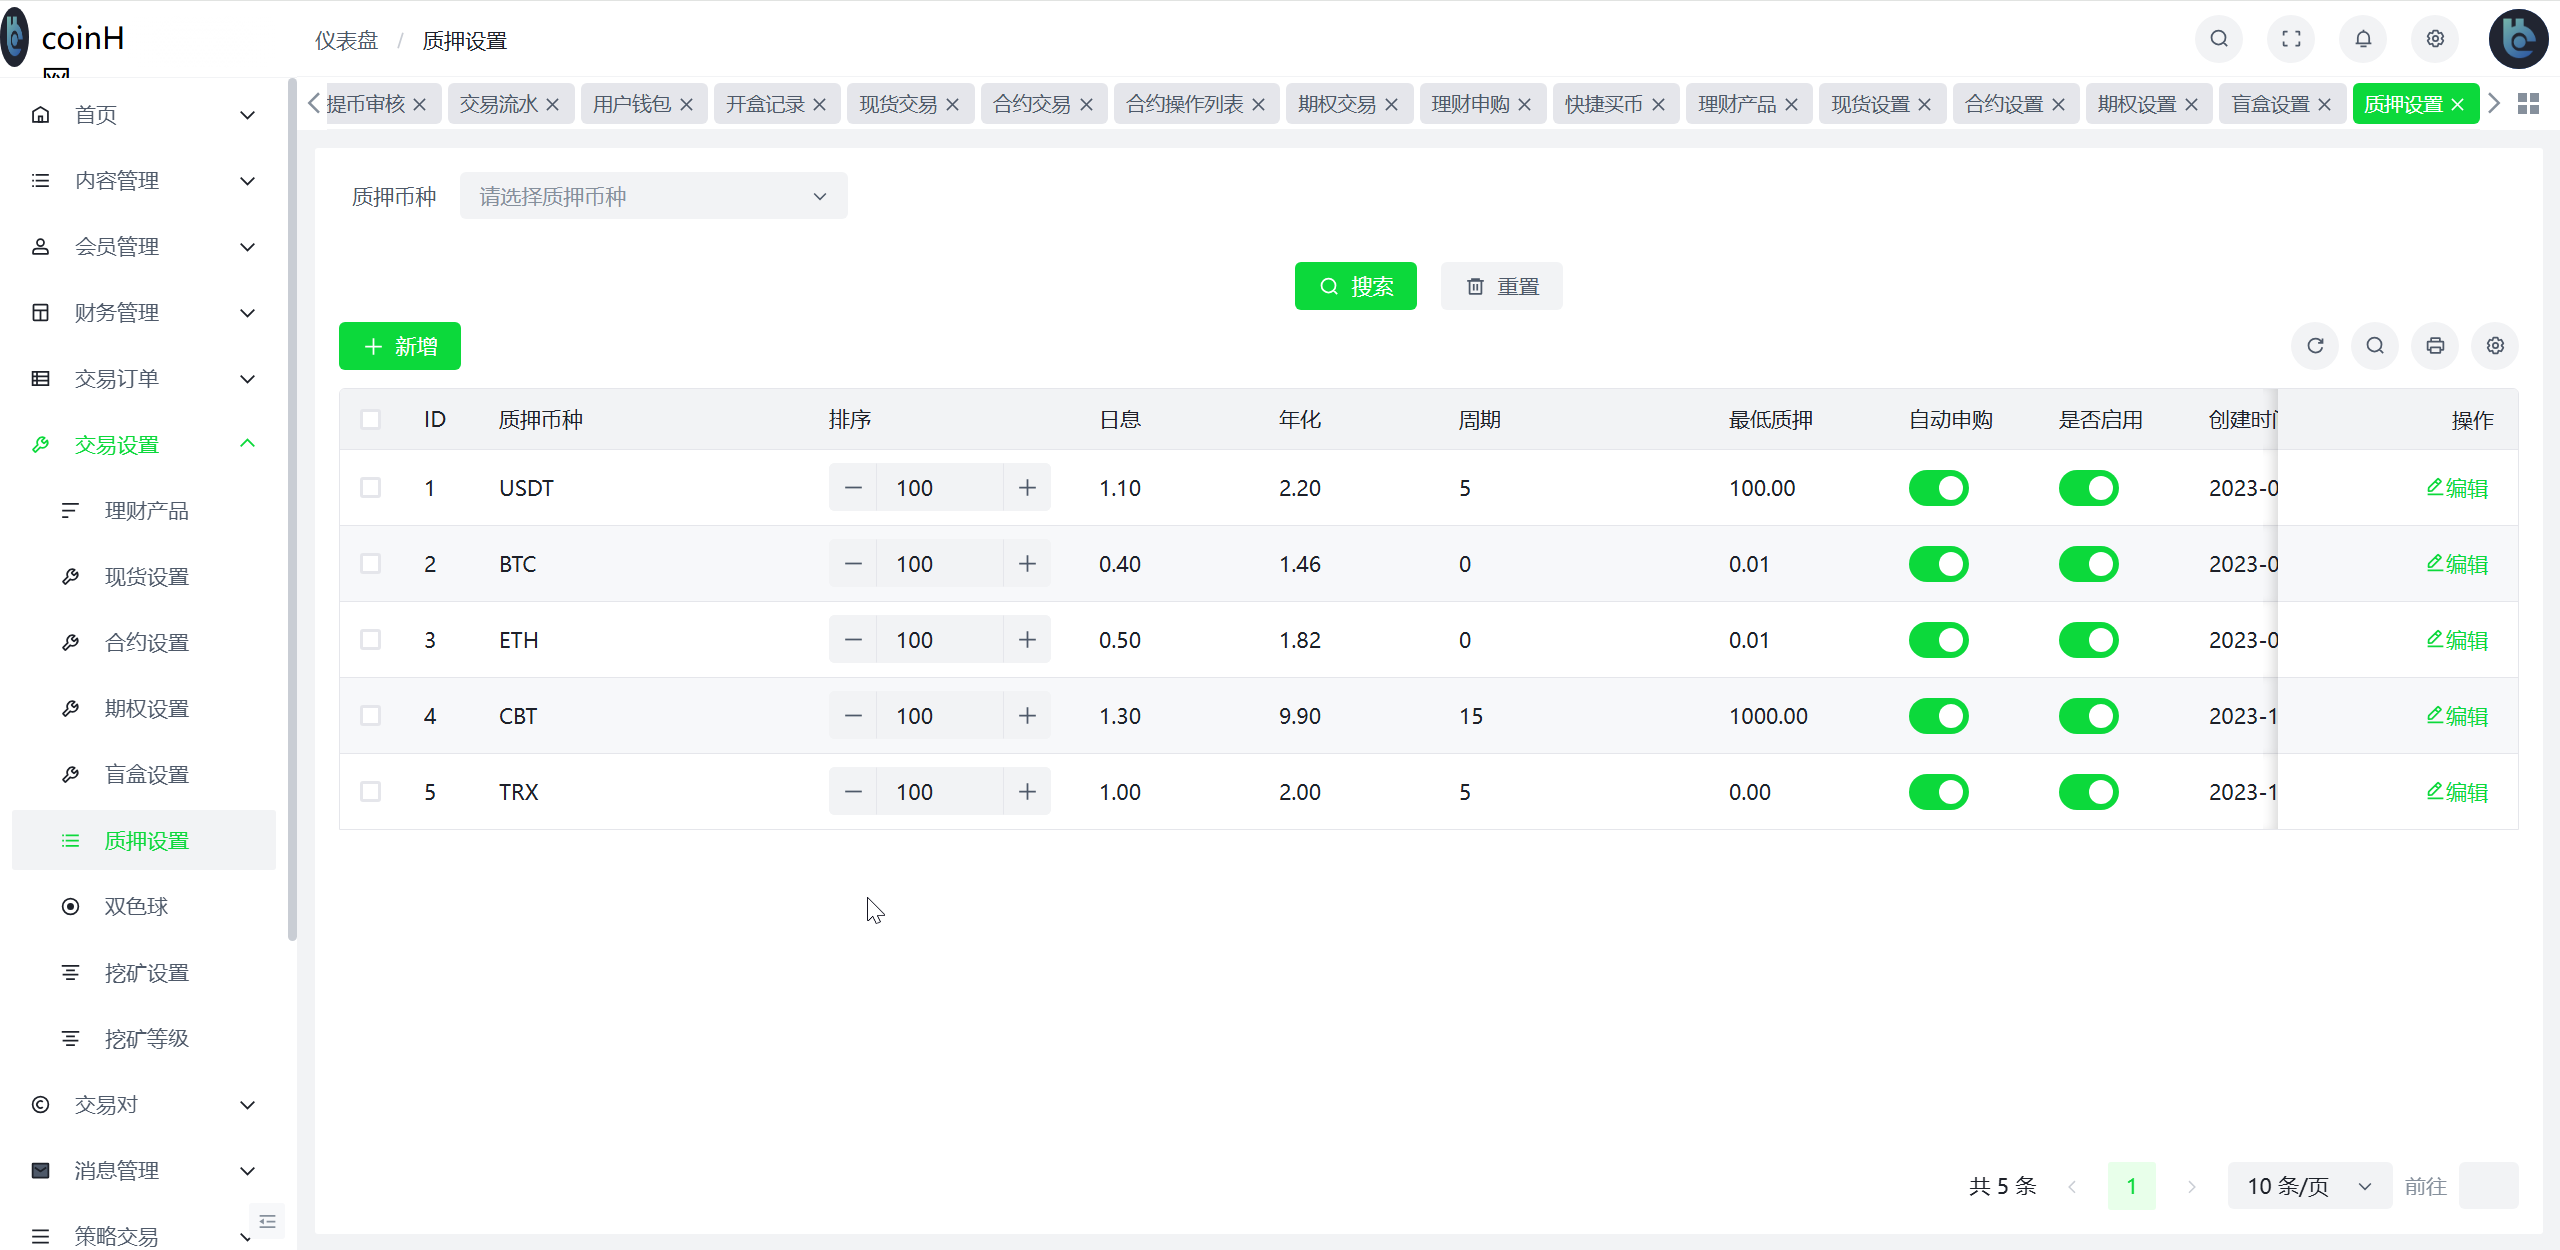Open the table search icon
The height and width of the screenshot is (1250, 2560).
[x=2375, y=346]
